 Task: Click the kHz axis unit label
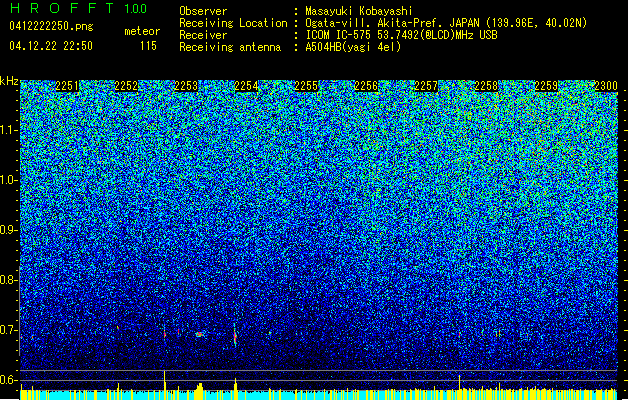[9, 81]
